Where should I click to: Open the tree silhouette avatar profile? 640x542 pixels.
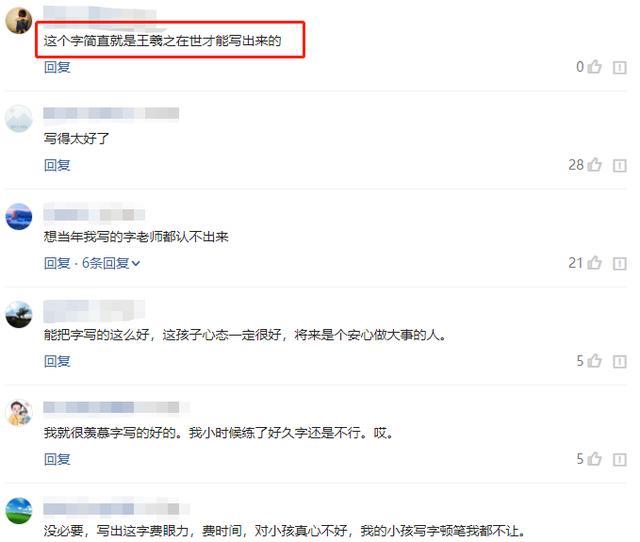[x=18, y=314]
